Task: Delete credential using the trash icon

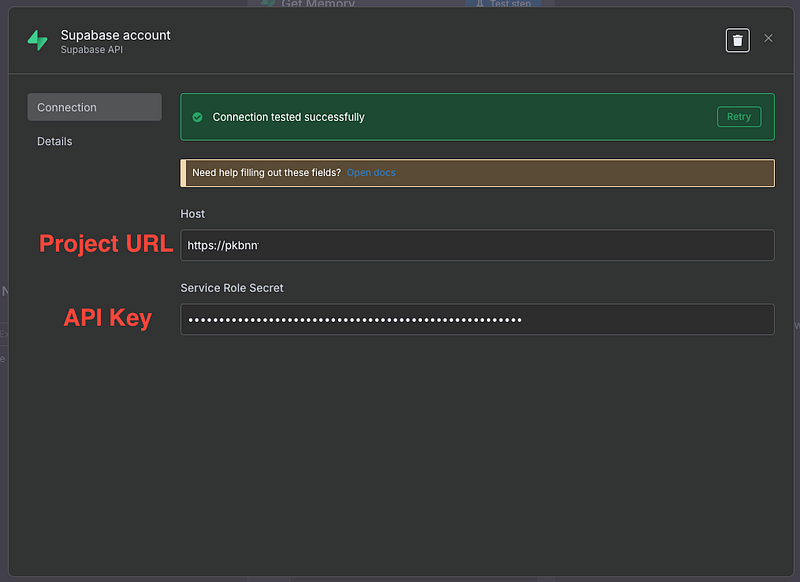Action: click(x=737, y=40)
